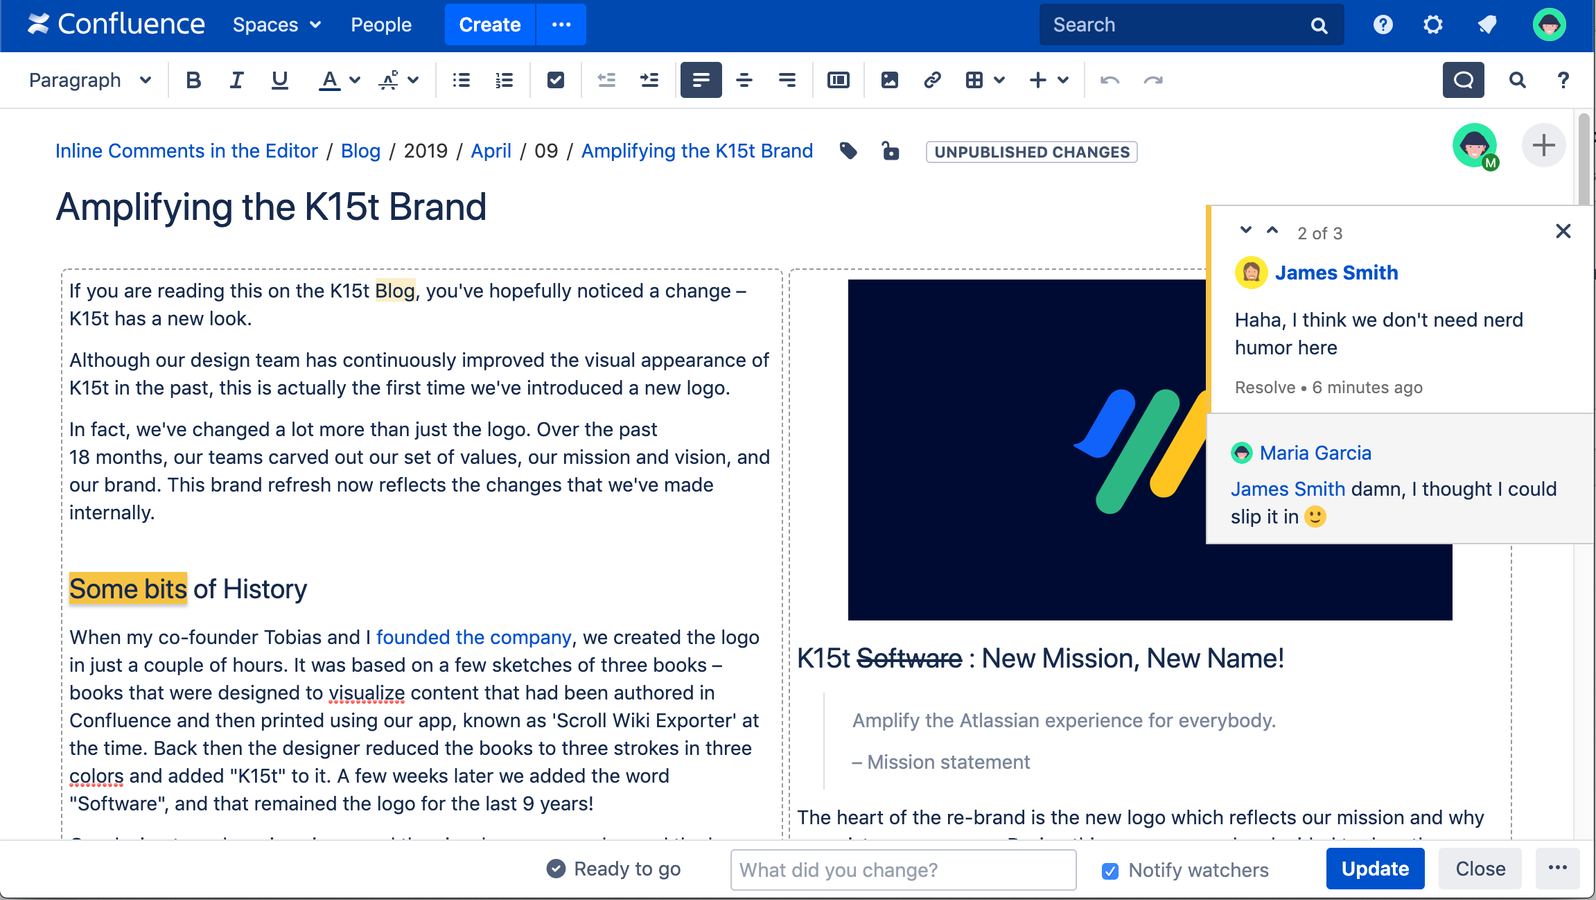Undo the last edit
Screen dimensions: 1596x900
point(1110,80)
